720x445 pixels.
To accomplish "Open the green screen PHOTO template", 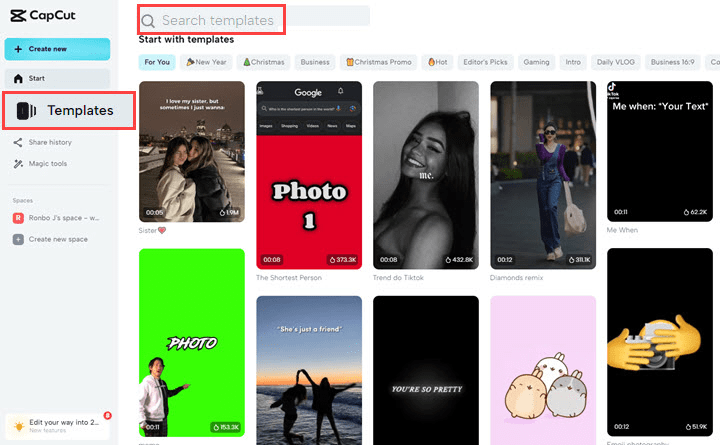I will pos(192,343).
